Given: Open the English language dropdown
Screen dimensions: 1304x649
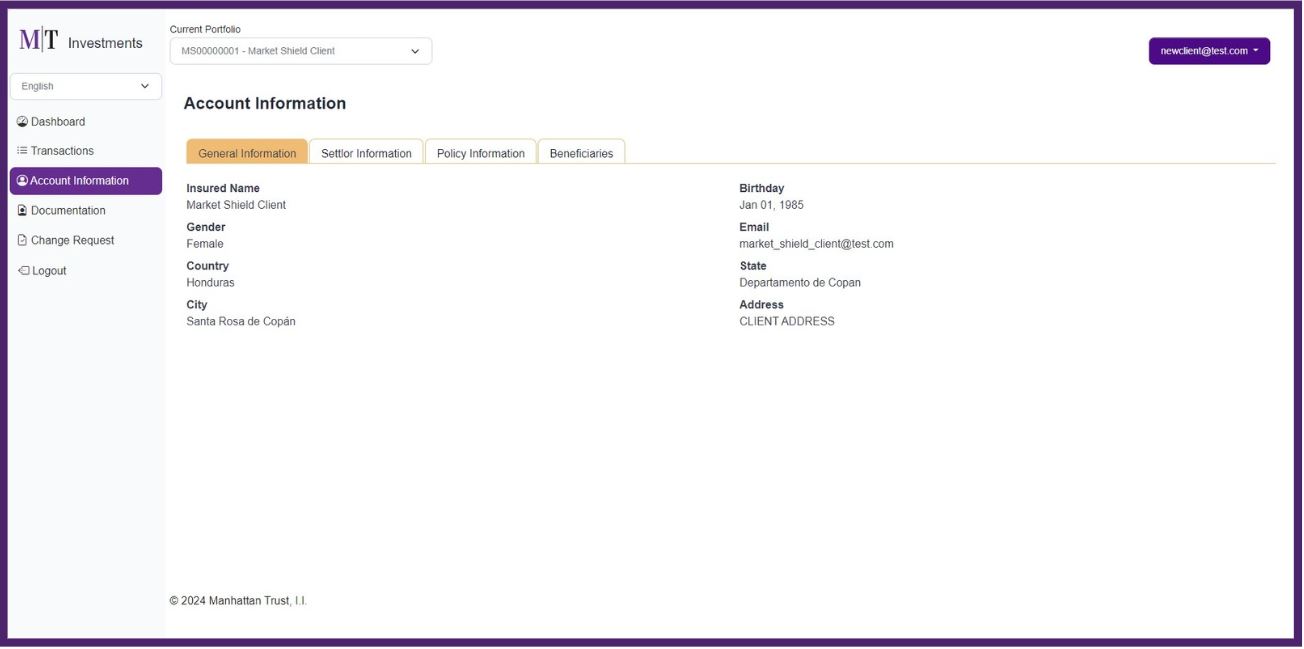Looking at the screenshot, I should point(85,87).
